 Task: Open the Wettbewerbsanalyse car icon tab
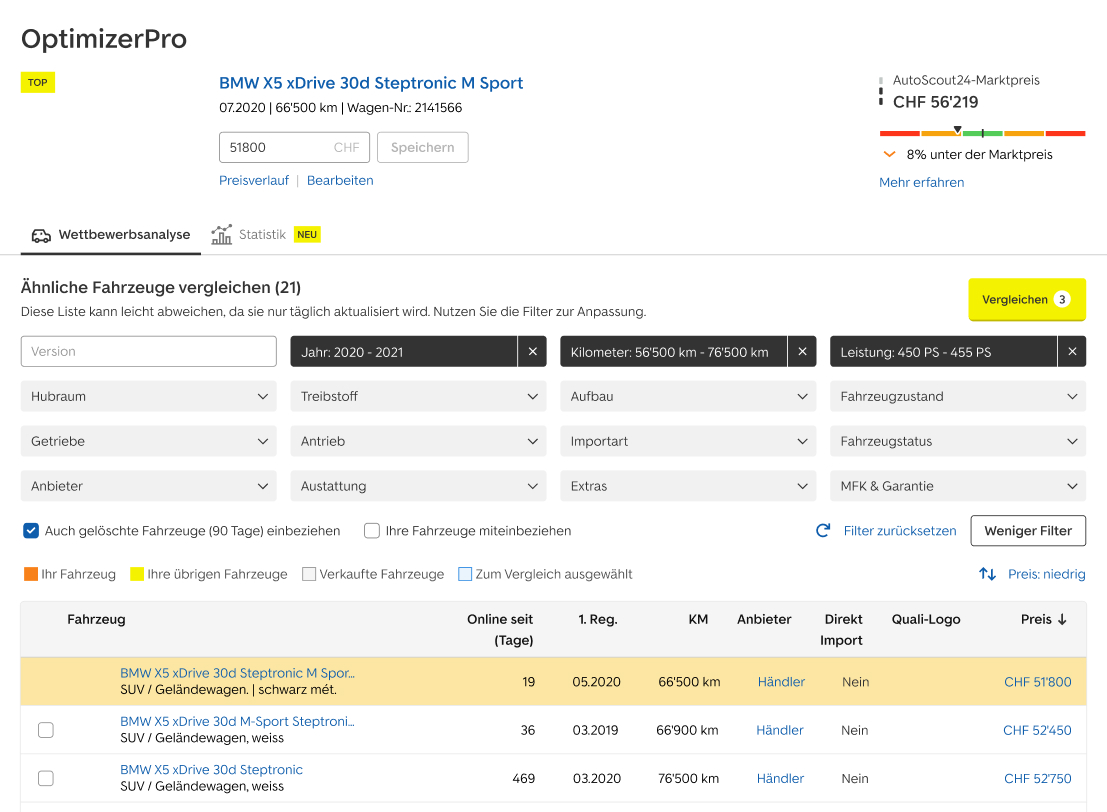pos(41,235)
